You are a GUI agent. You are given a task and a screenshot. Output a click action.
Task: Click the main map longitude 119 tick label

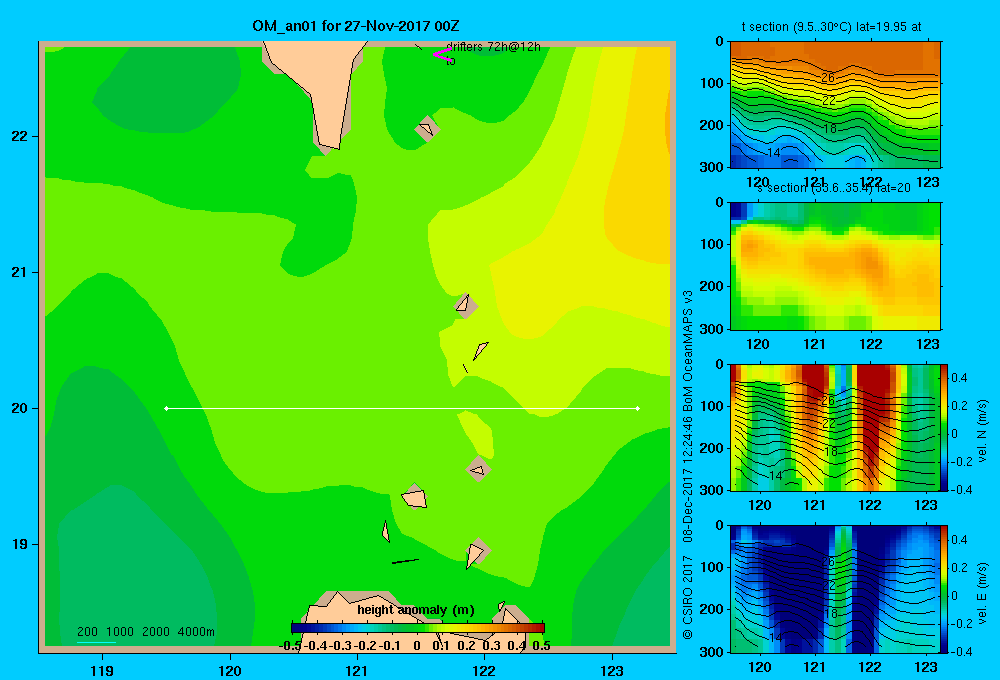[102, 670]
